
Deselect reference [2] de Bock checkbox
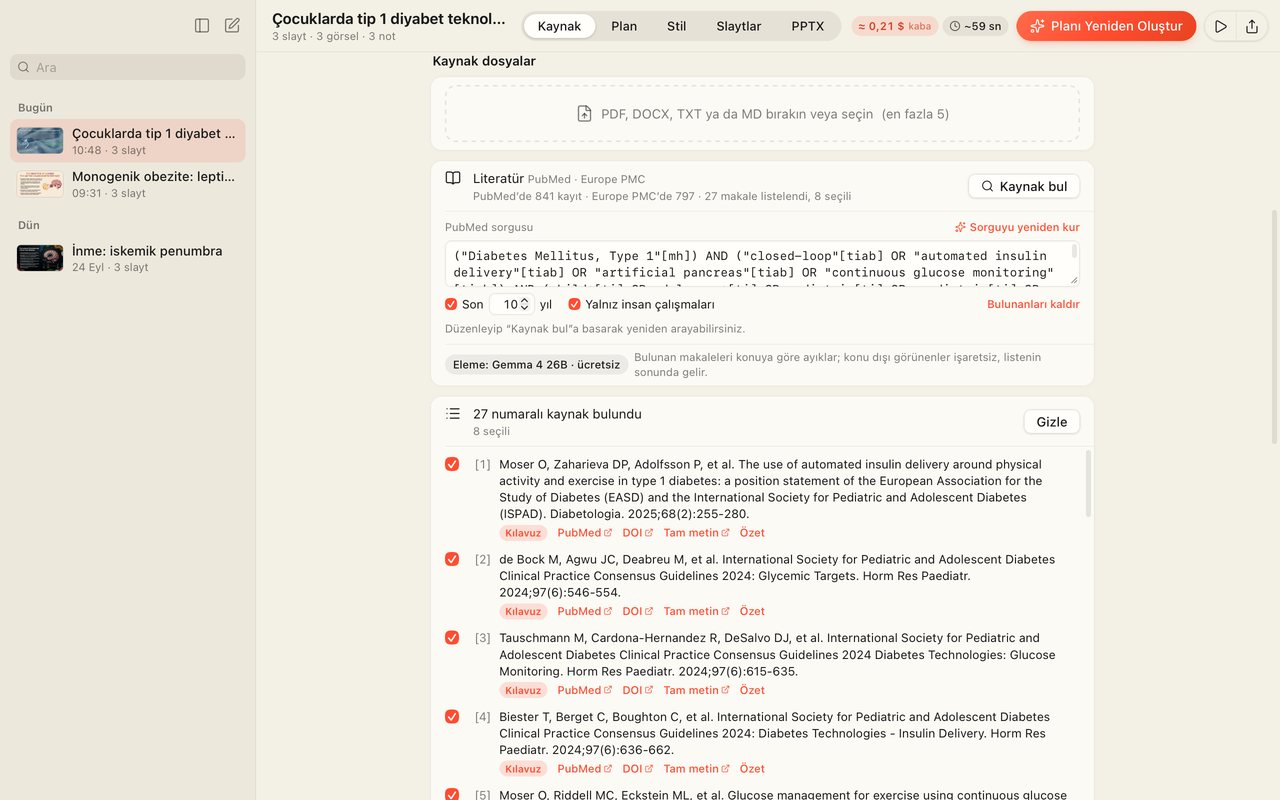coord(452,559)
